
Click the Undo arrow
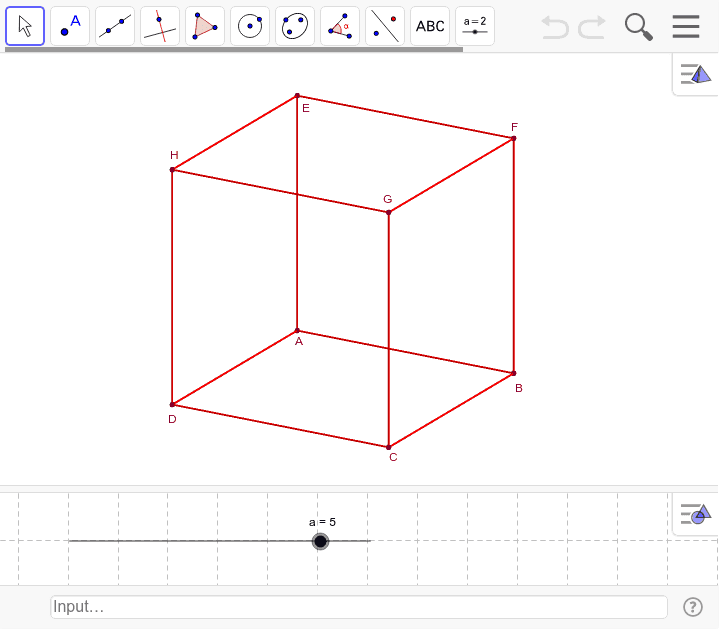[x=555, y=27]
